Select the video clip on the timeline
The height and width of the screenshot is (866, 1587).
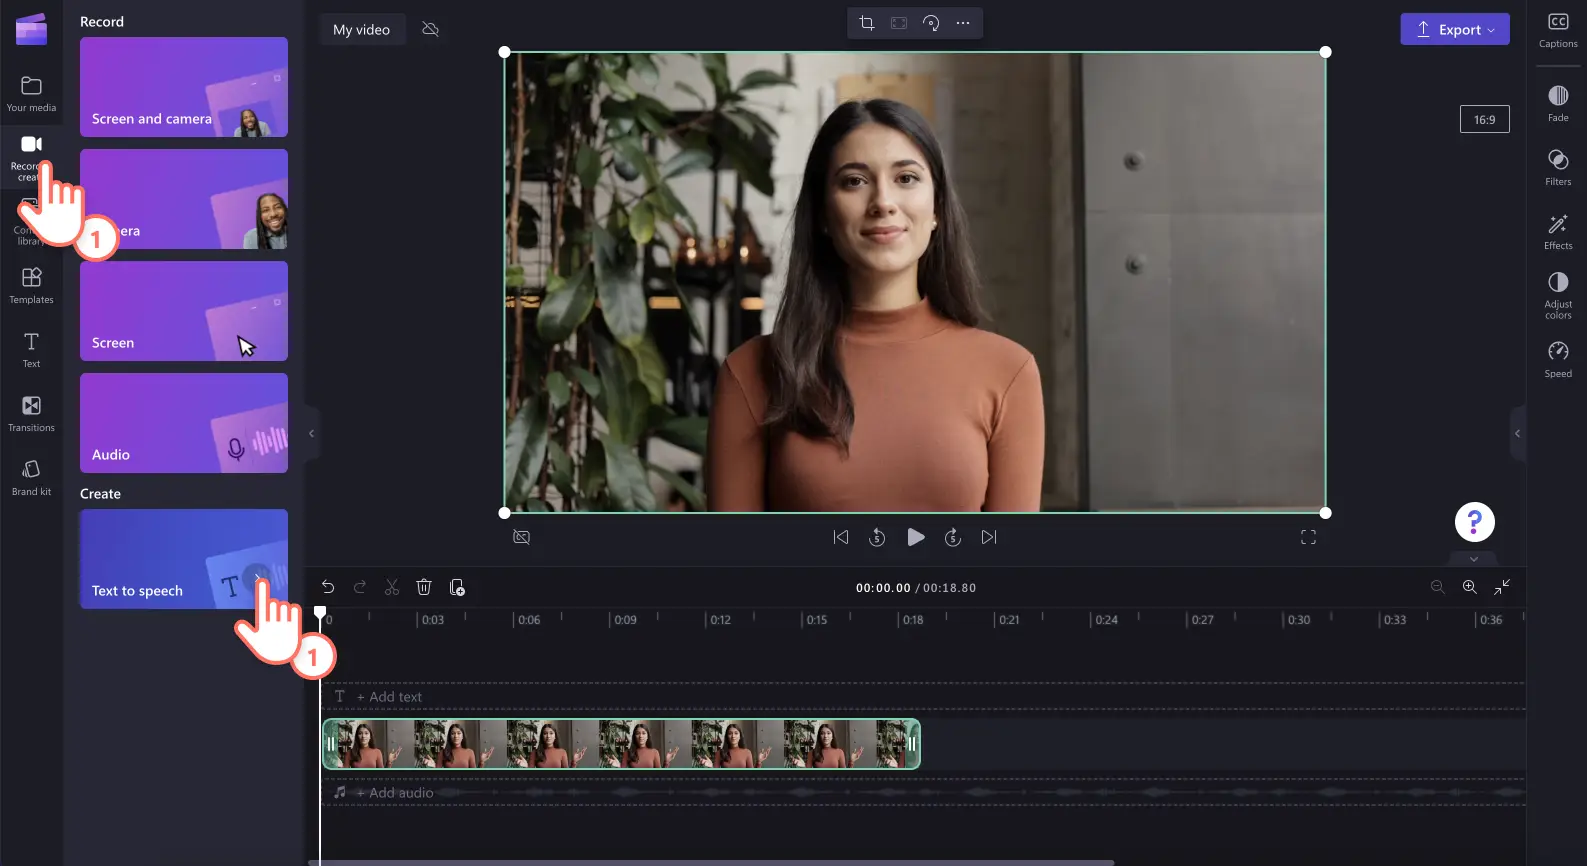pyautogui.click(x=621, y=744)
